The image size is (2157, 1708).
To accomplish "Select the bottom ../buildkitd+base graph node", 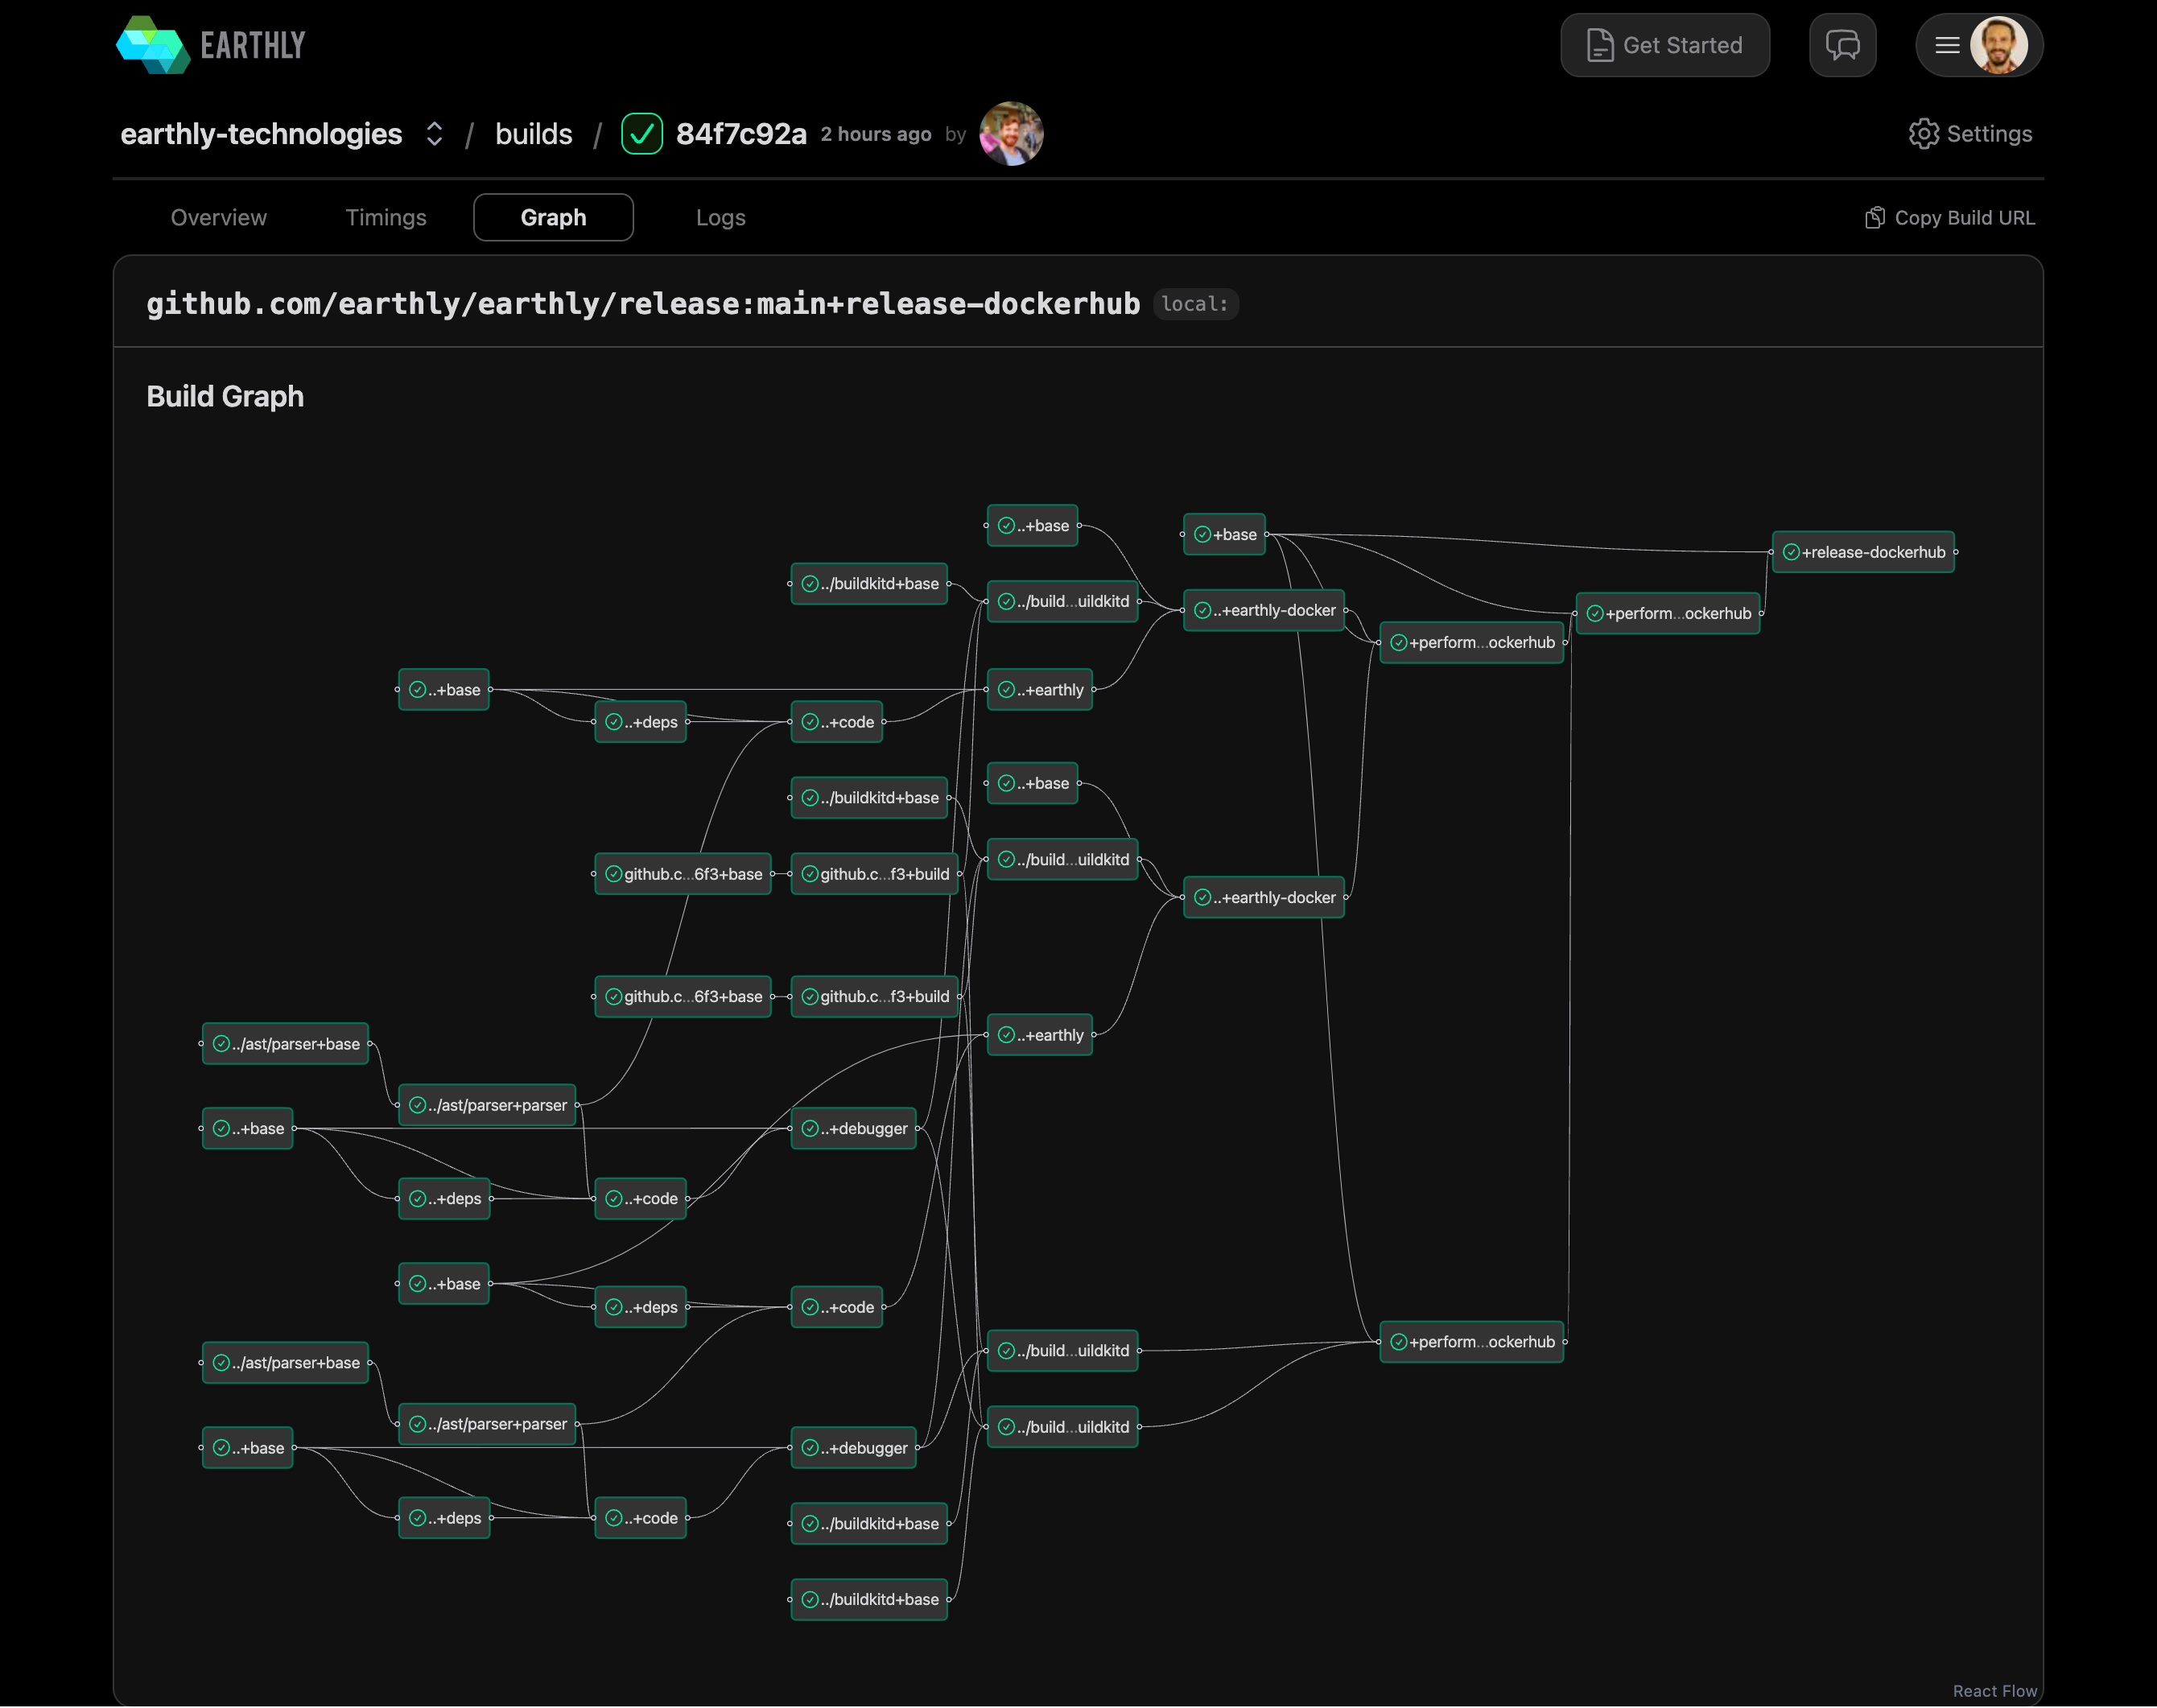I will click(869, 1599).
